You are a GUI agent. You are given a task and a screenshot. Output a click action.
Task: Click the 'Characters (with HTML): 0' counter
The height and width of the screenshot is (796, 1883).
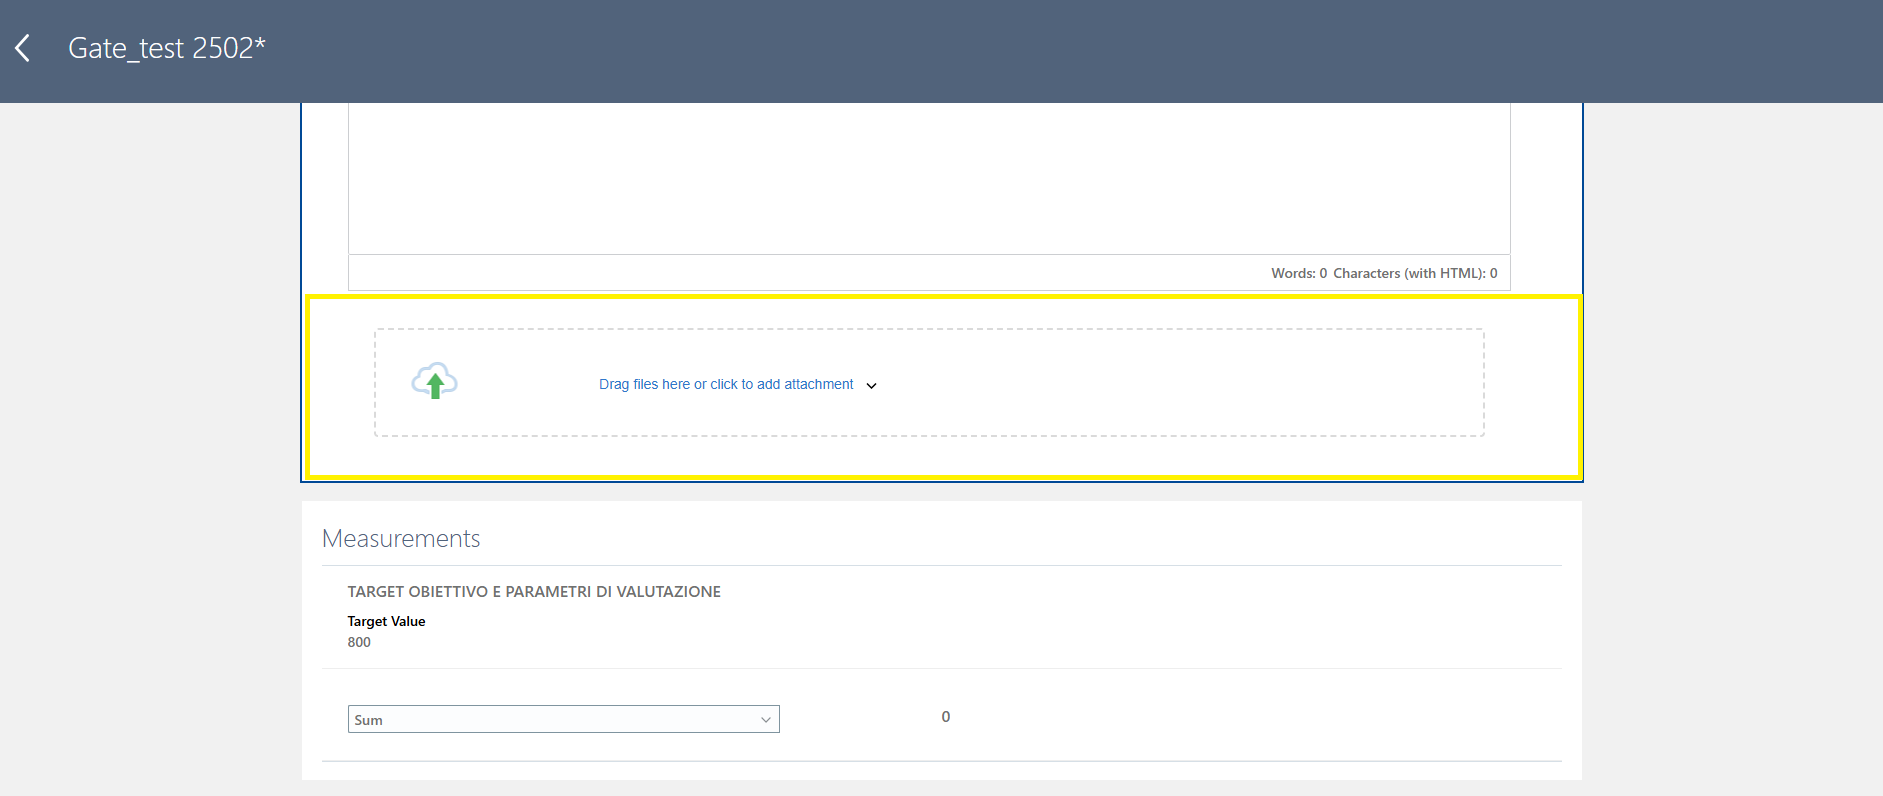(1415, 273)
